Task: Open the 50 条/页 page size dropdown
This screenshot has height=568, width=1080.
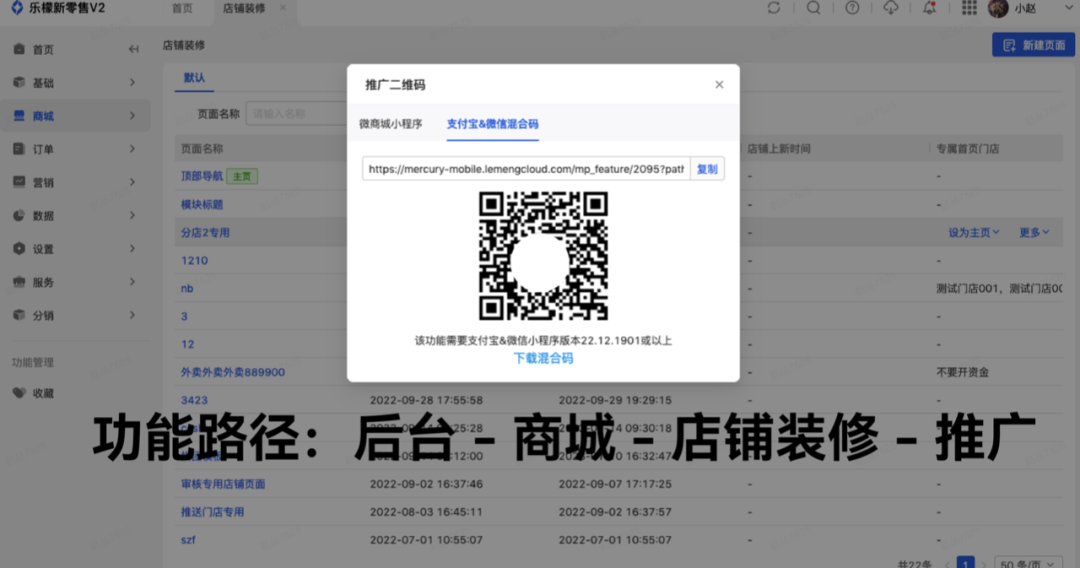Action: click(1028, 563)
